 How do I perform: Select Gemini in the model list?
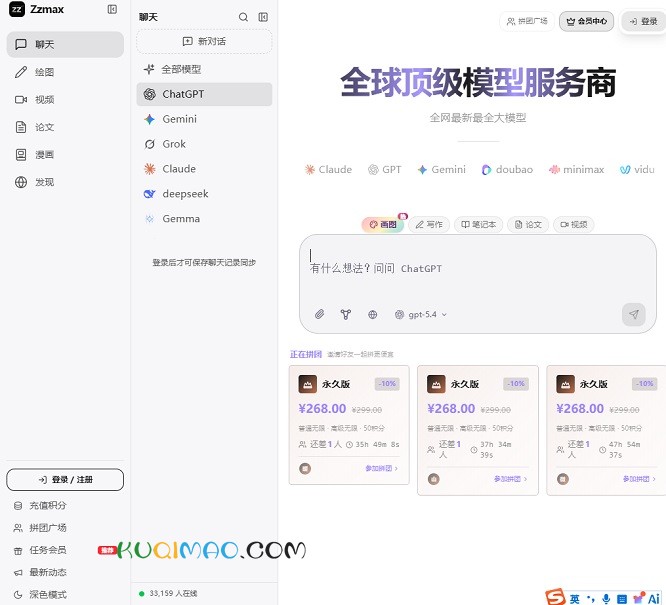(x=204, y=119)
